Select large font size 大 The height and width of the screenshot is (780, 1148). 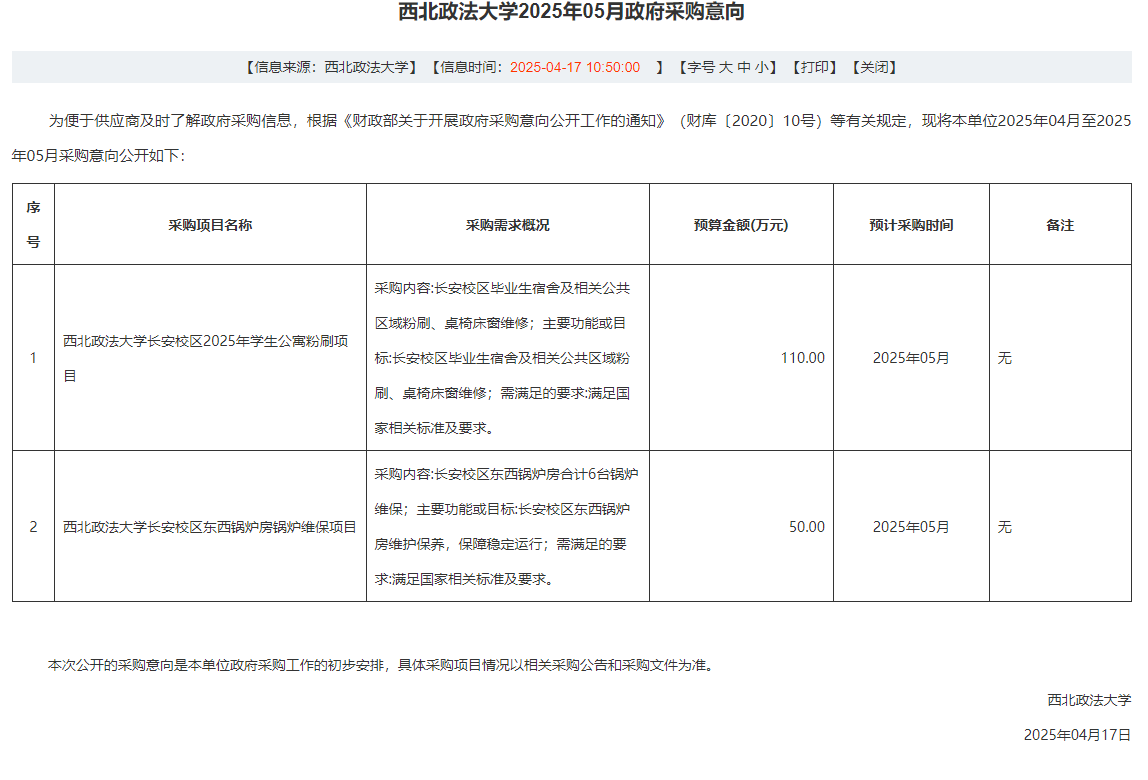click(726, 67)
